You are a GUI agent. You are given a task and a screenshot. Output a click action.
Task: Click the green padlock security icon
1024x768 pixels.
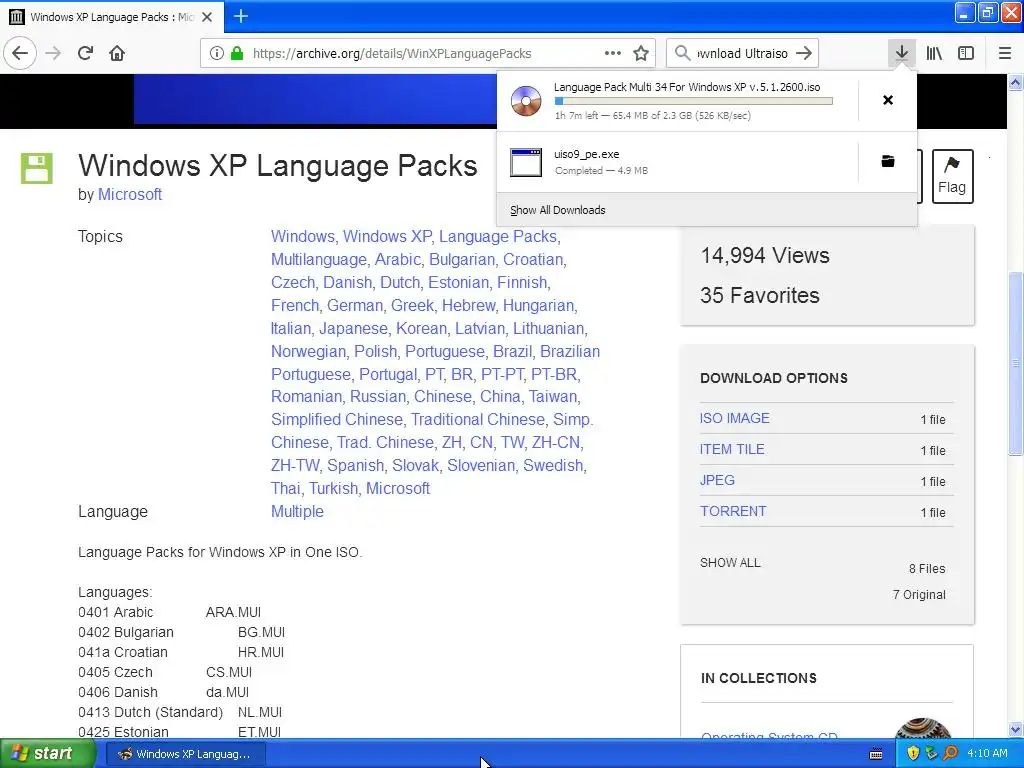coord(237,54)
